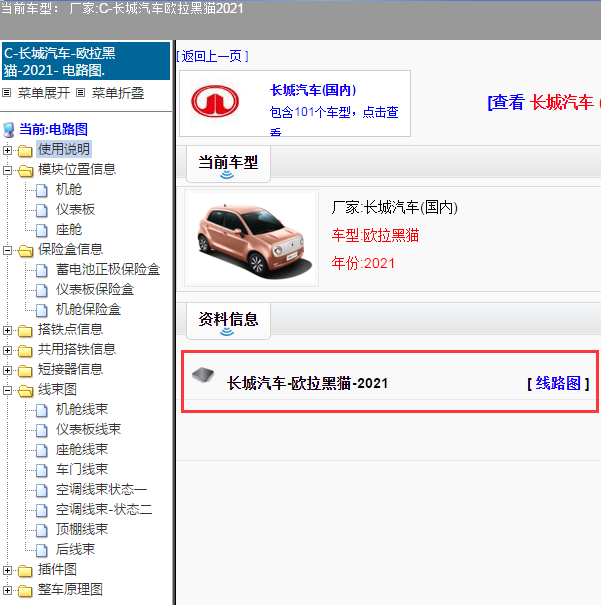Expand the 插件图 tree node
This screenshot has height=605, width=601.
pyautogui.click(x=7, y=571)
